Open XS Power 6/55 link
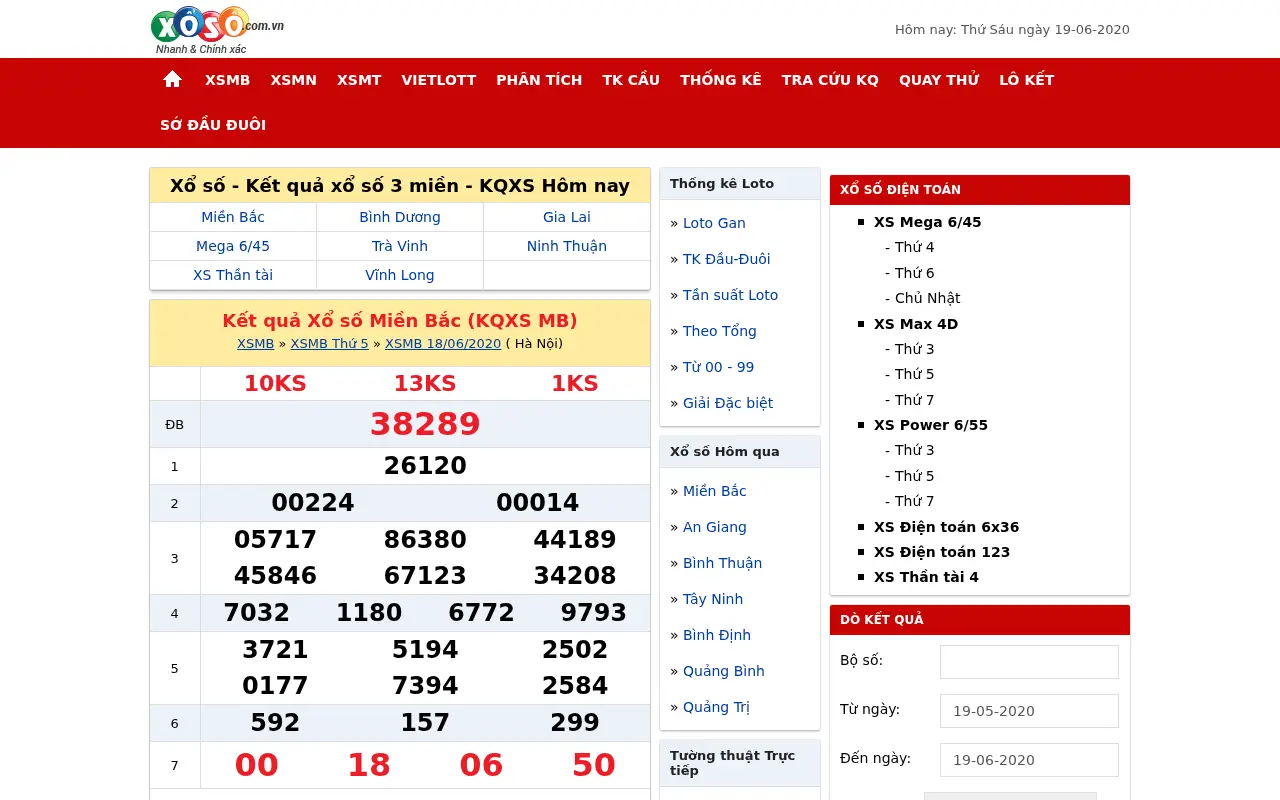The image size is (1280, 800). pyautogui.click(x=931, y=425)
